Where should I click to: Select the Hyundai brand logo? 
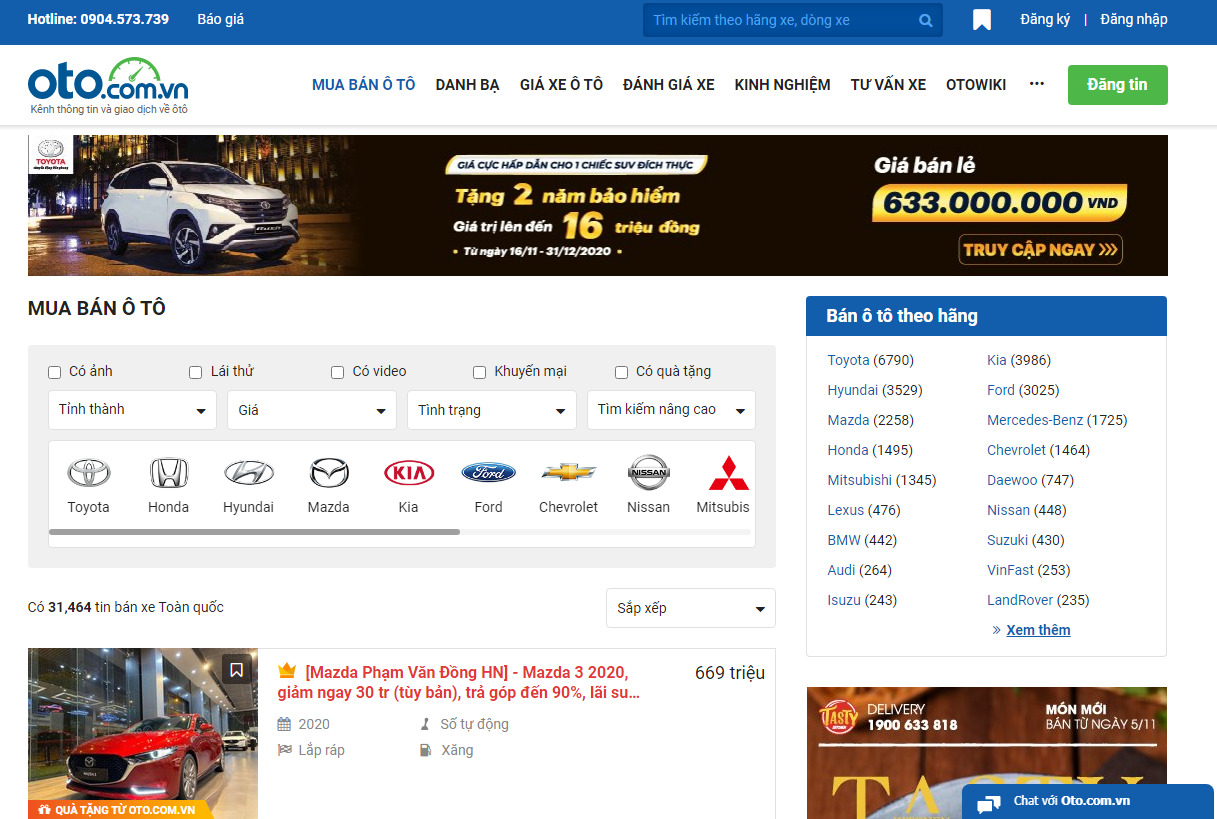coord(248,472)
